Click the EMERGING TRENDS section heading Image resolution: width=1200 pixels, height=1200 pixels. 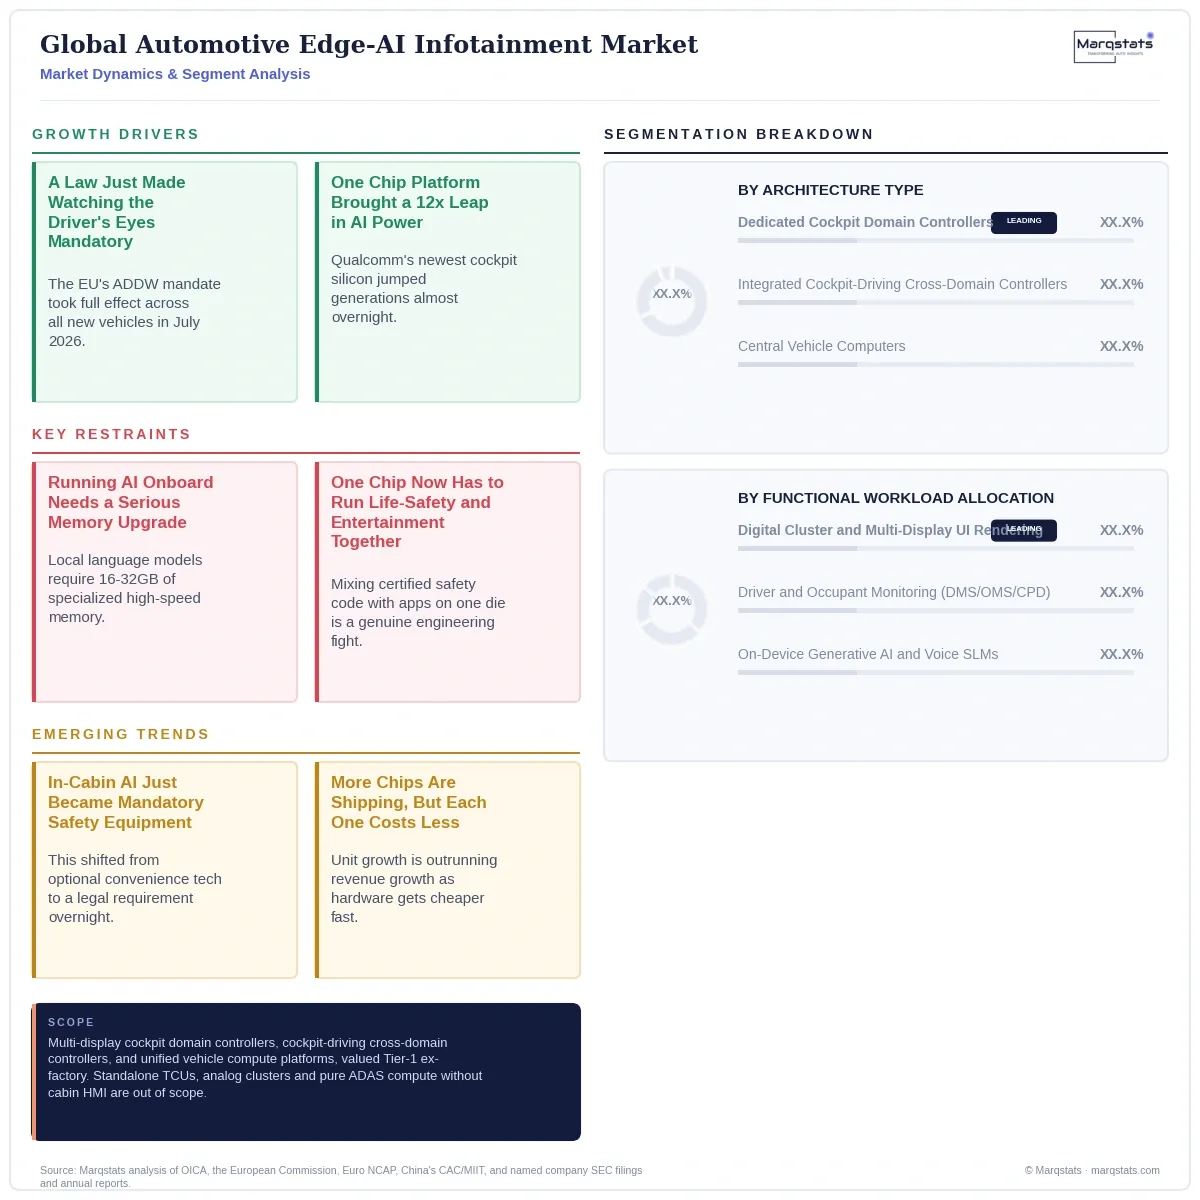tap(121, 734)
